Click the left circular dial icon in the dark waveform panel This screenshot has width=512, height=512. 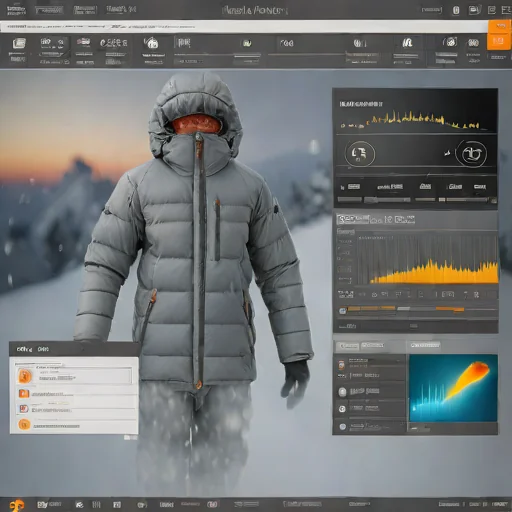360,154
